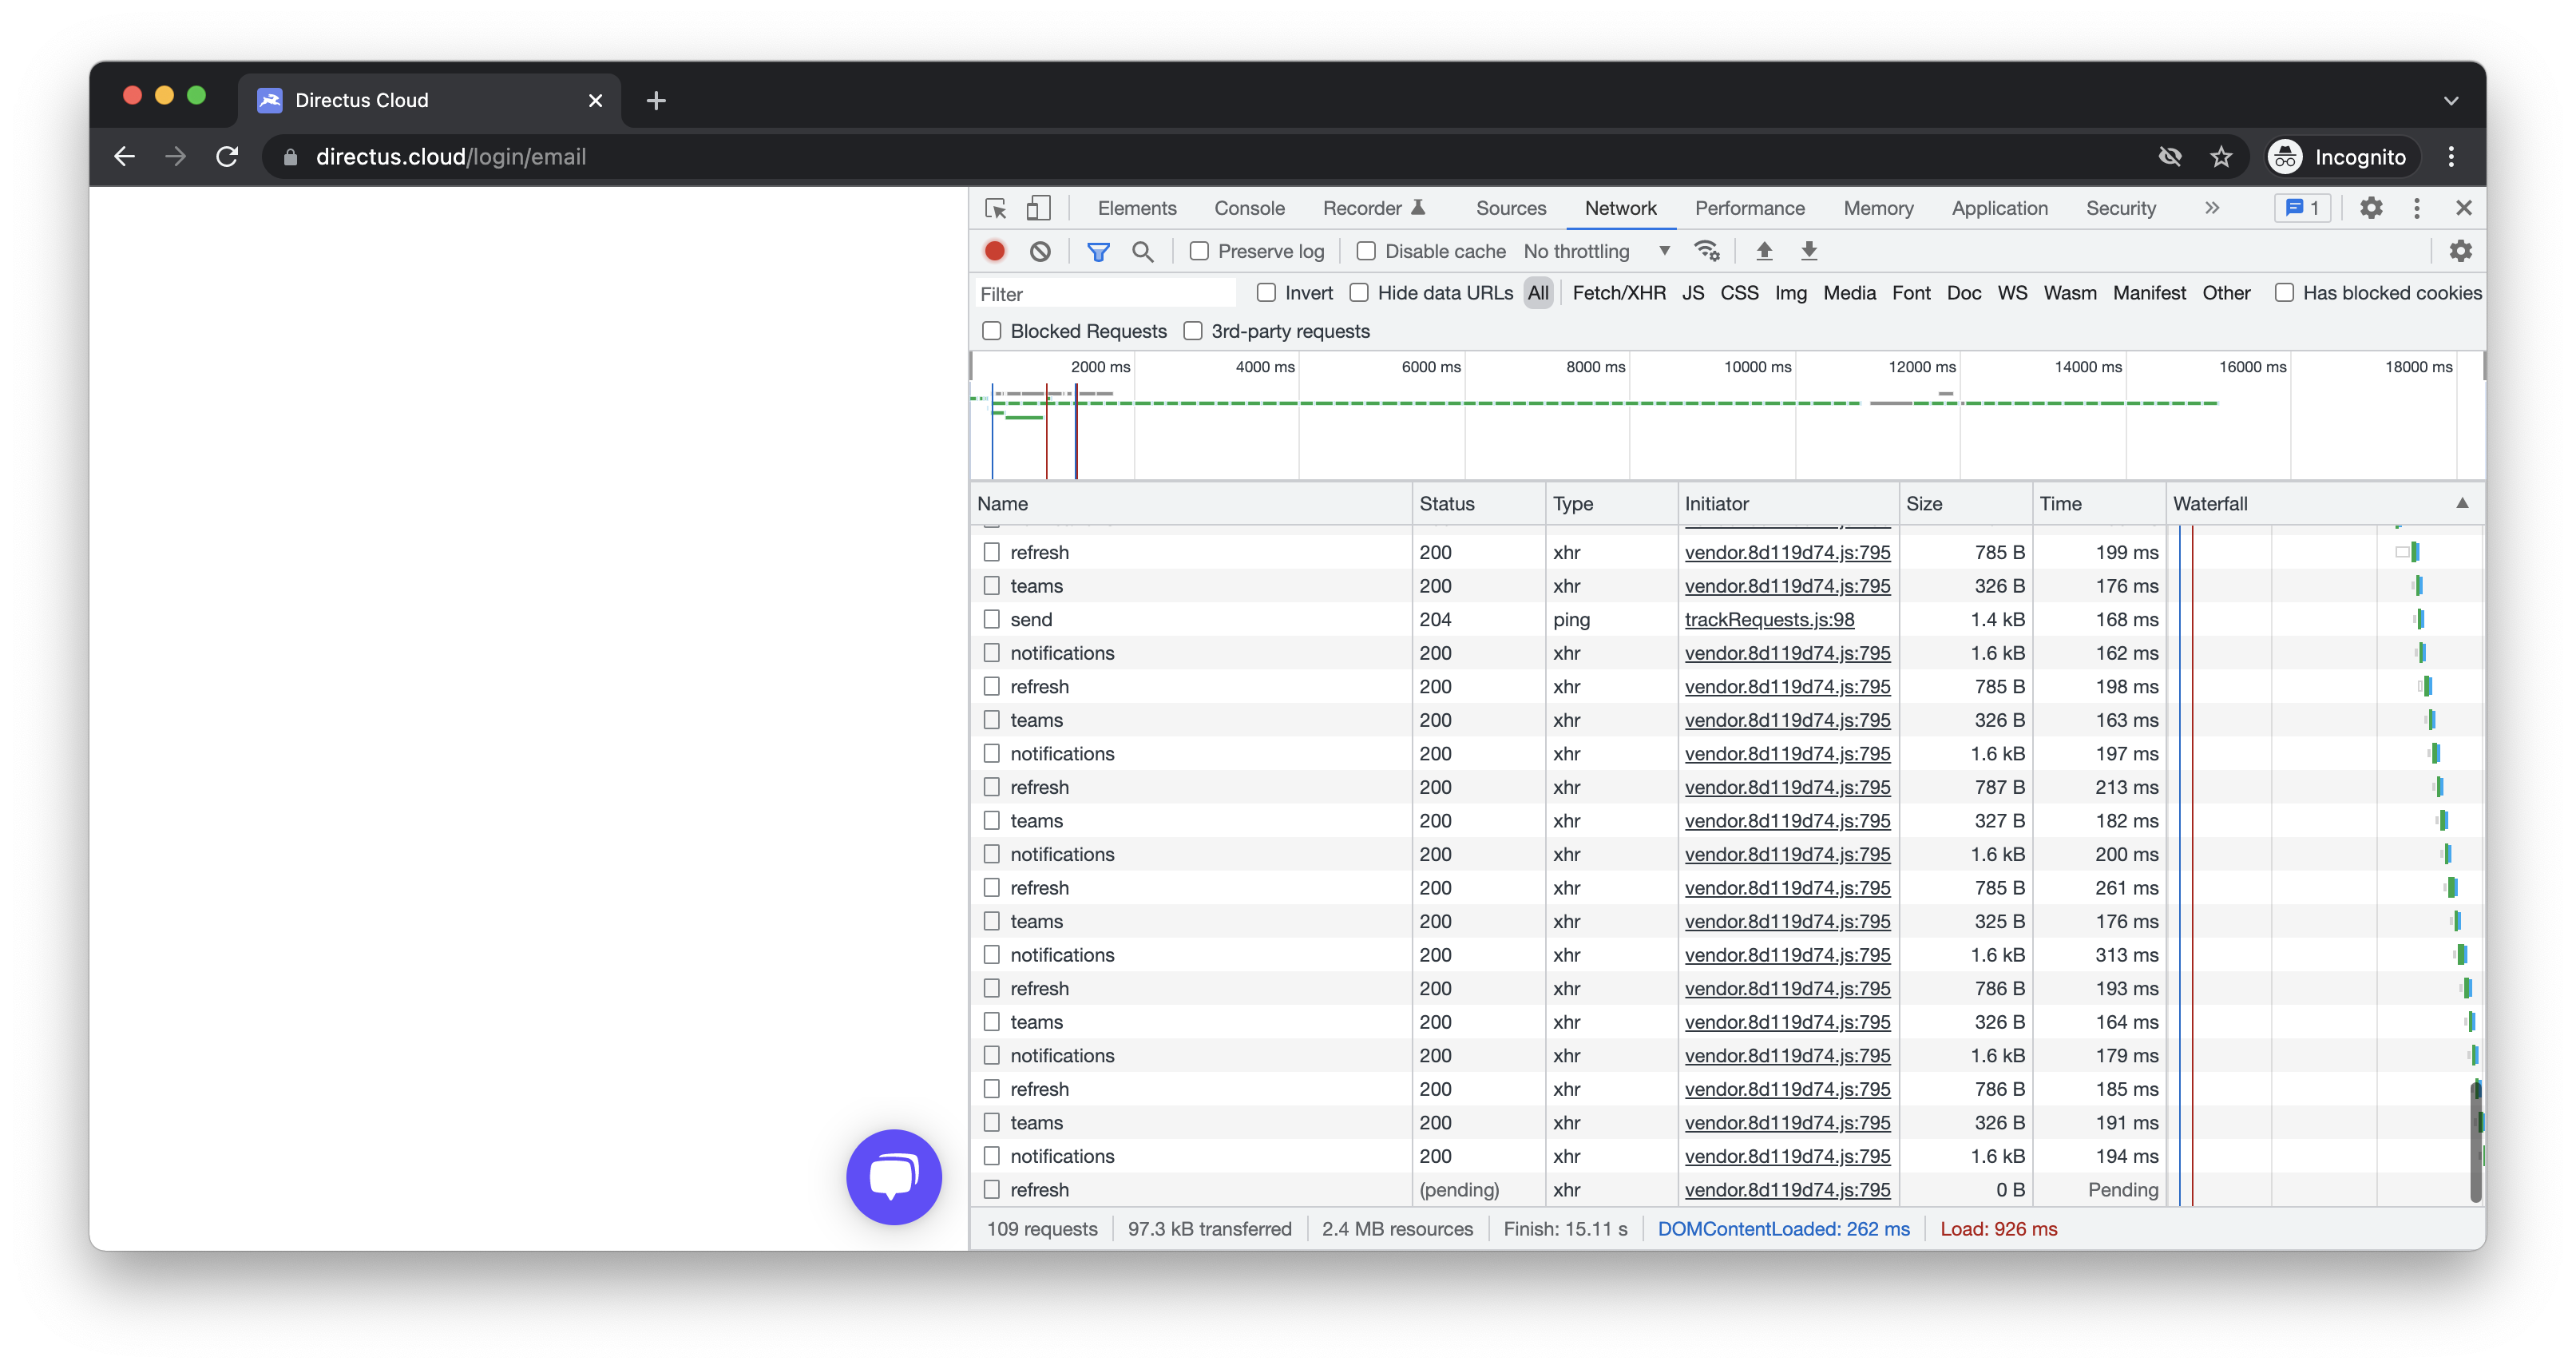Check Hide data URLs checkbox
2576x1369 pixels.
tap(1359, 293)
